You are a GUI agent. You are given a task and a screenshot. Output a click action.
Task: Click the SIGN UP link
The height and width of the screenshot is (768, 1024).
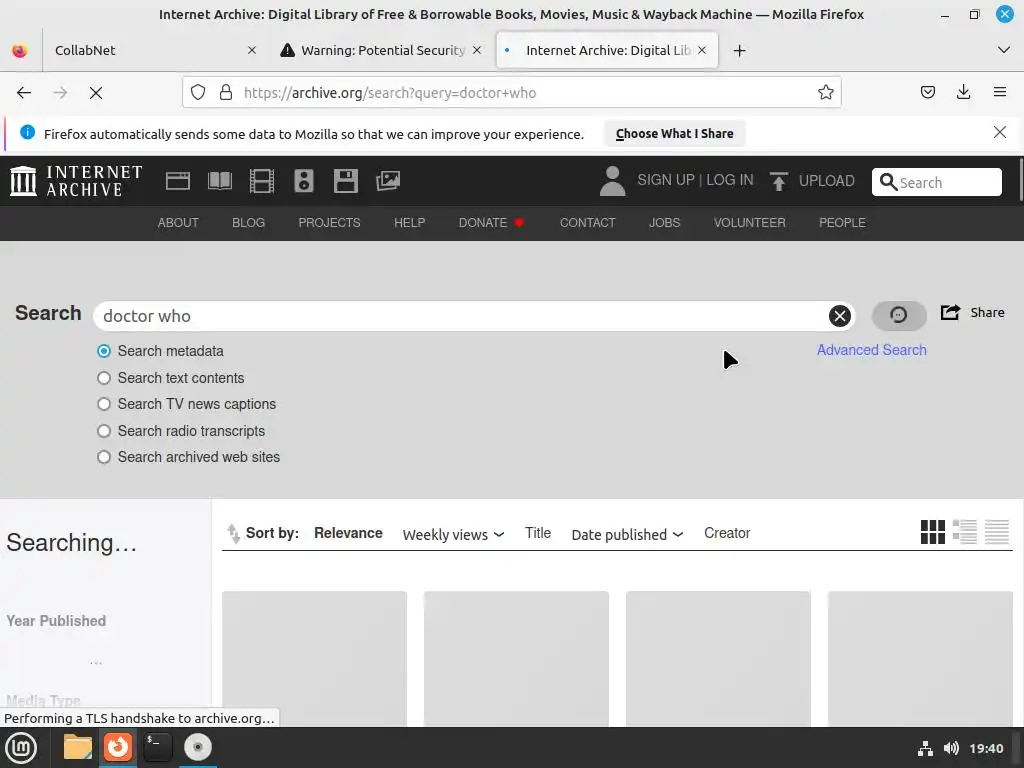pos(665,180)
